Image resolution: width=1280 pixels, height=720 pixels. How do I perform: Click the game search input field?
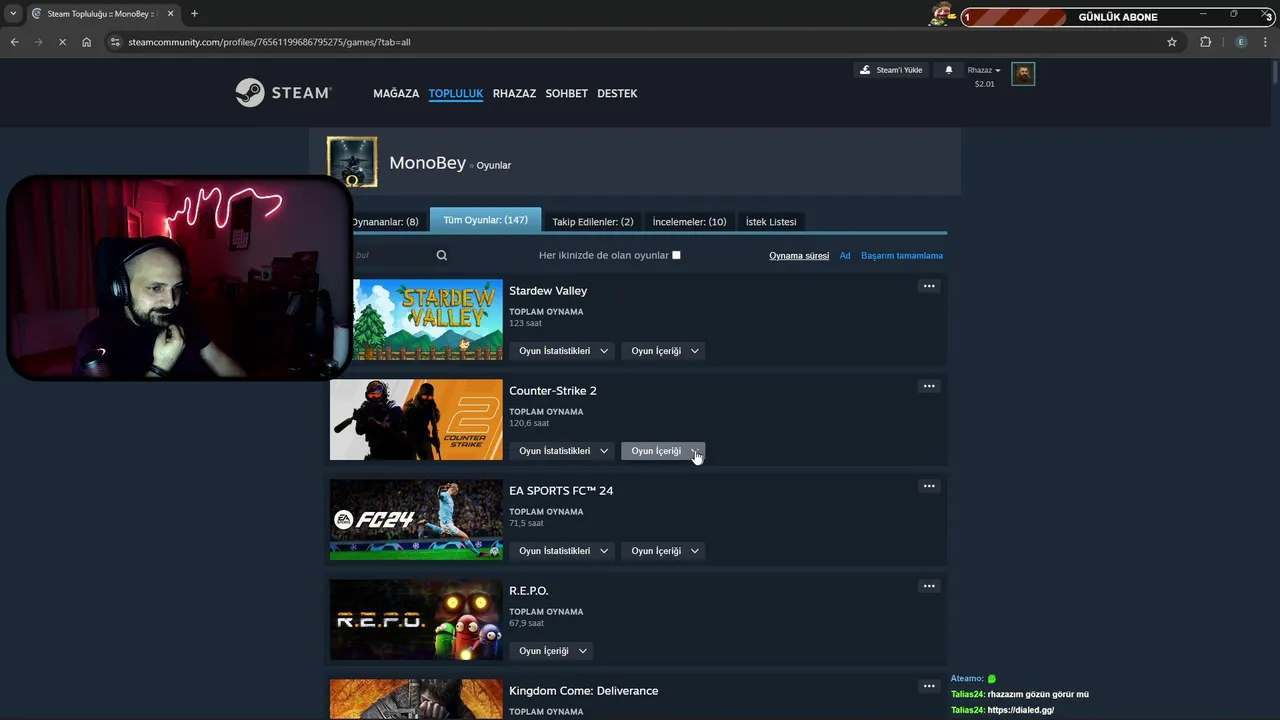pyautogui.click(x=393, y=255)
